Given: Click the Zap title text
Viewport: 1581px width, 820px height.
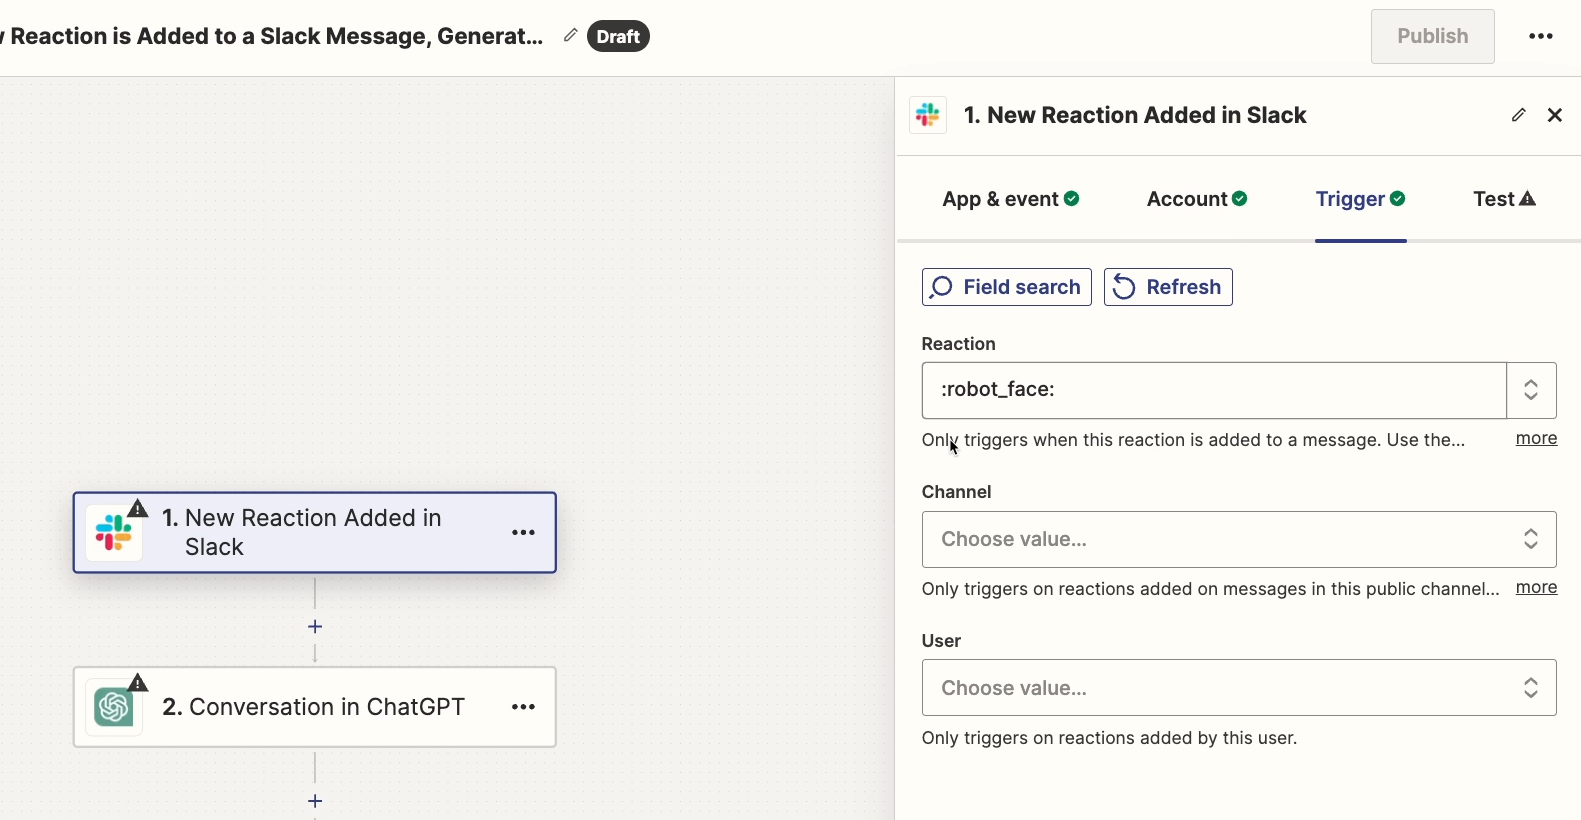Looking at the screenshot, I should pyautogui.click(x=272, y=36).
